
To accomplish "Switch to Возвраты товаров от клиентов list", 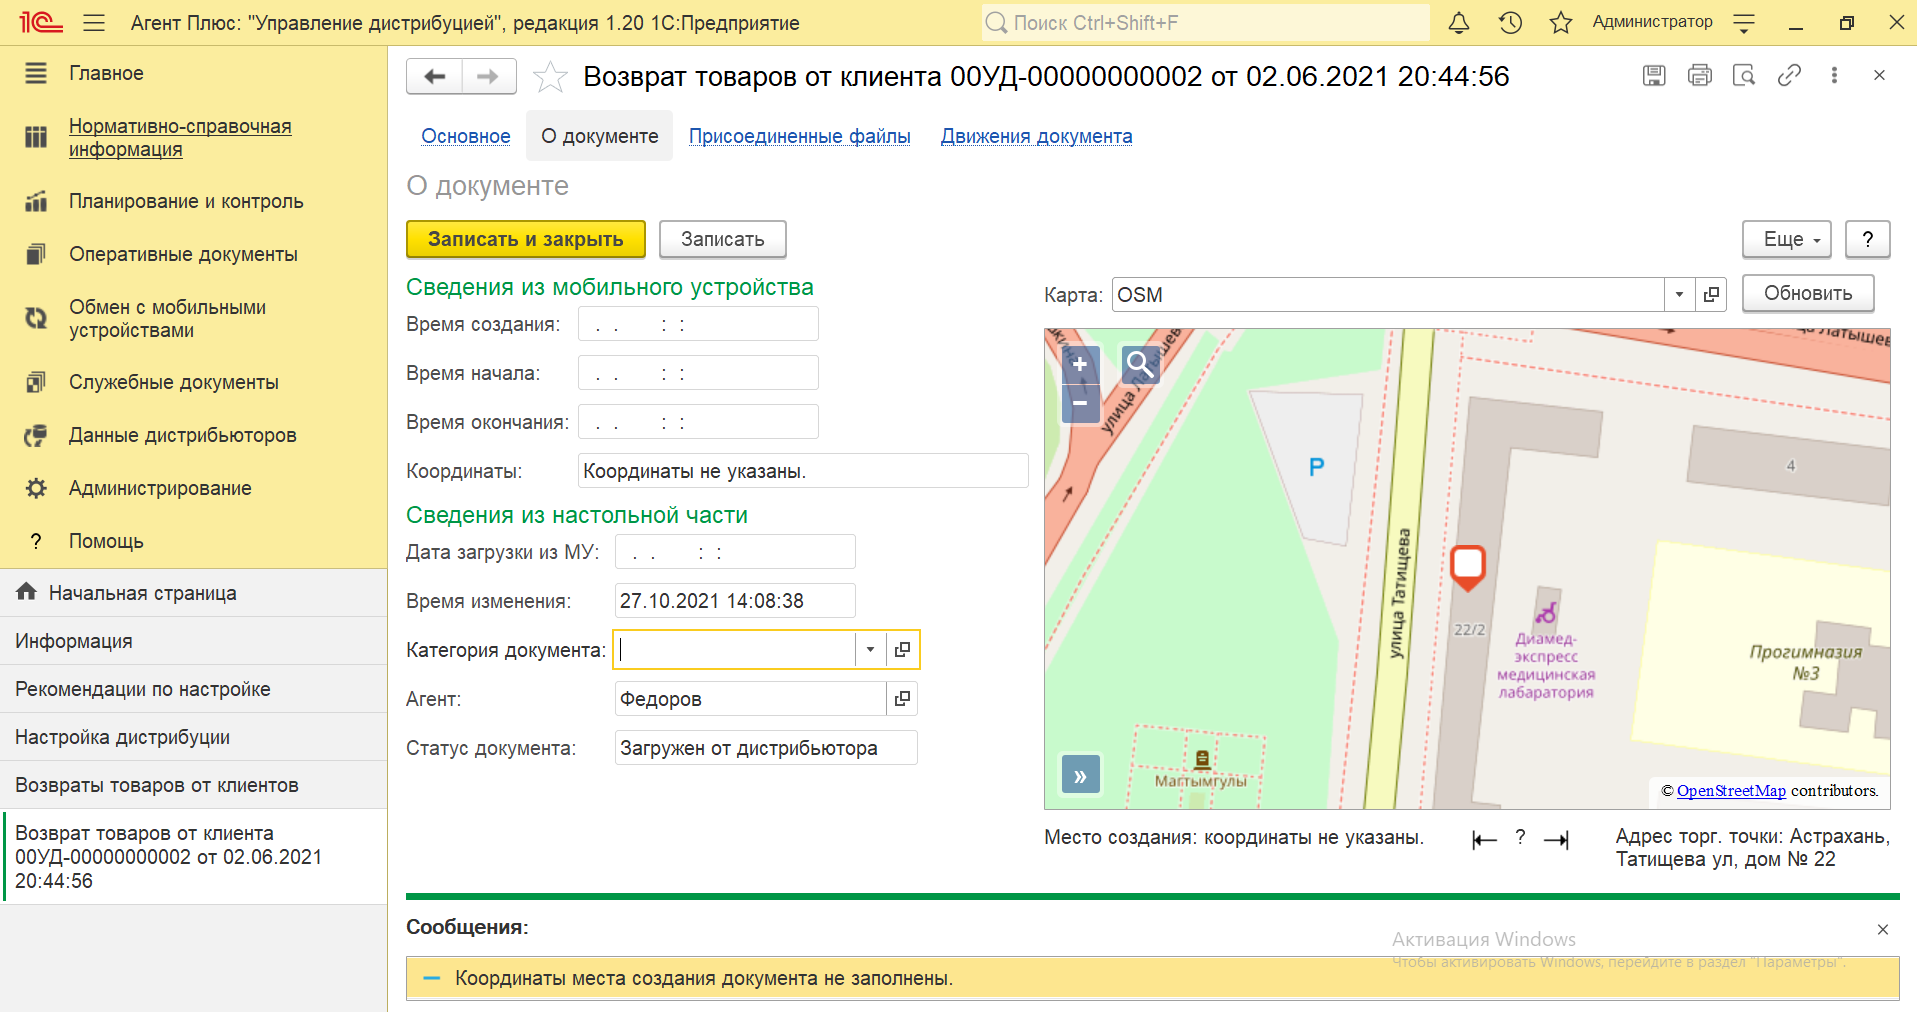I will (x=193, y=785).
